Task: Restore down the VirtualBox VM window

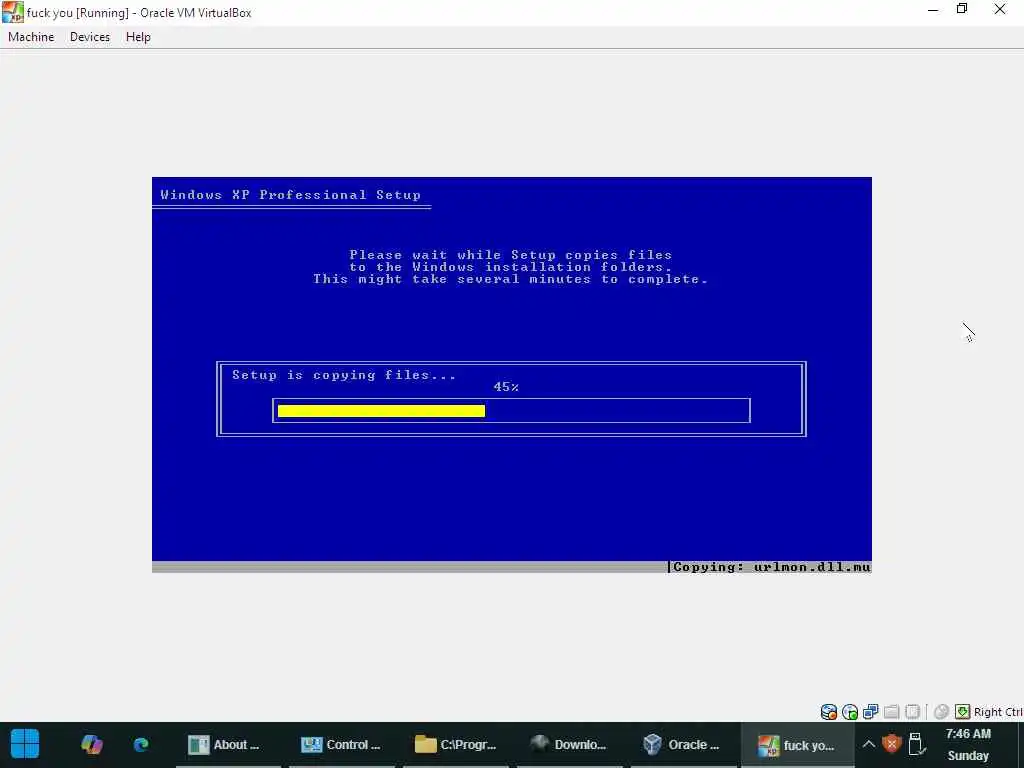Action: pyautogui.click(x=962, y=9)
